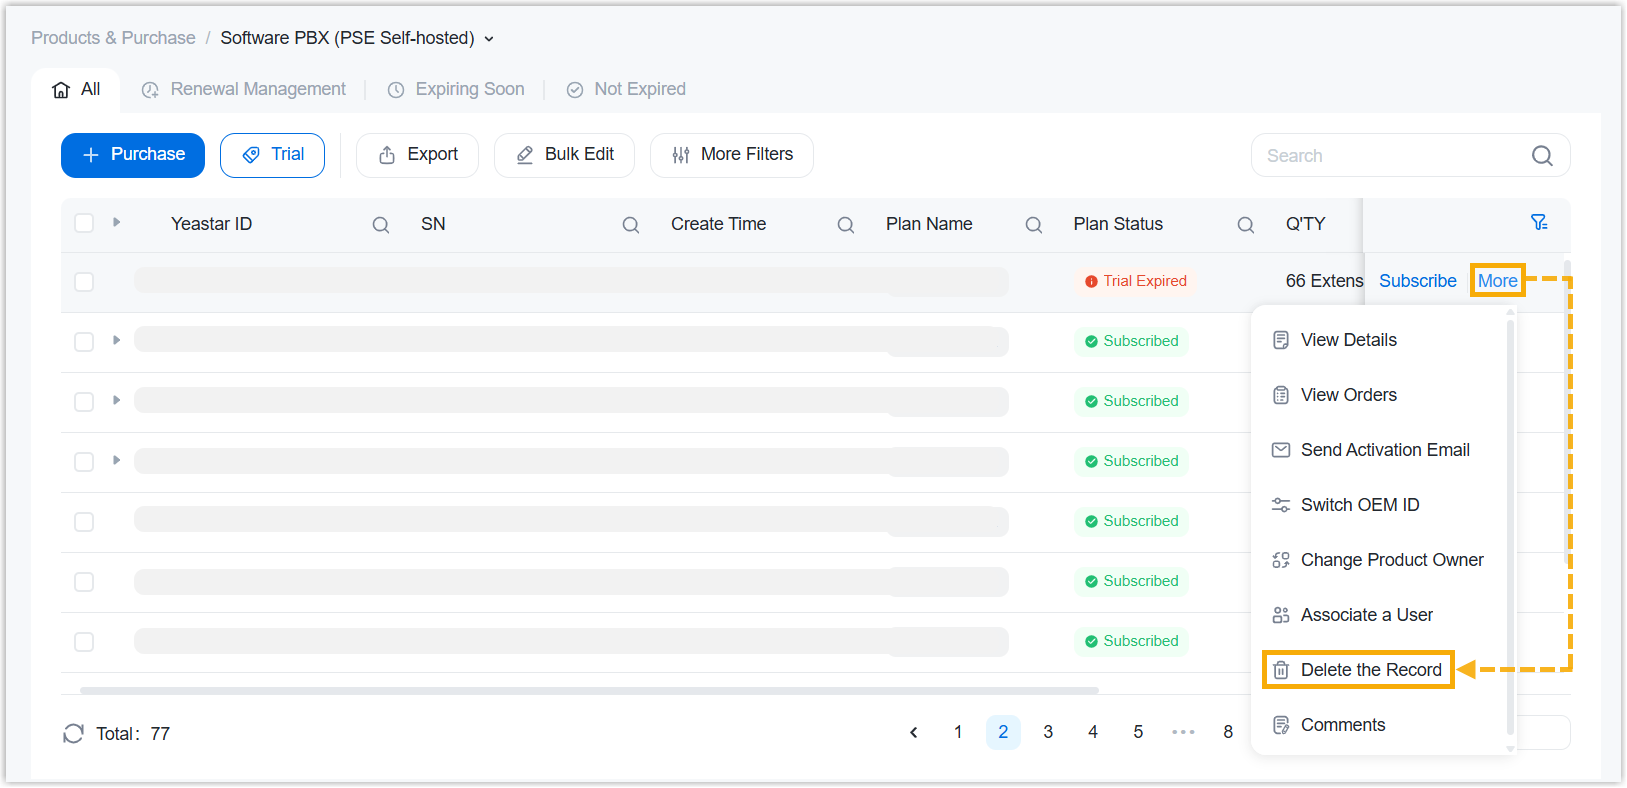Go to page 3 in pagination
This screenshot has height=788, width=1627.
coord(1047,732)
